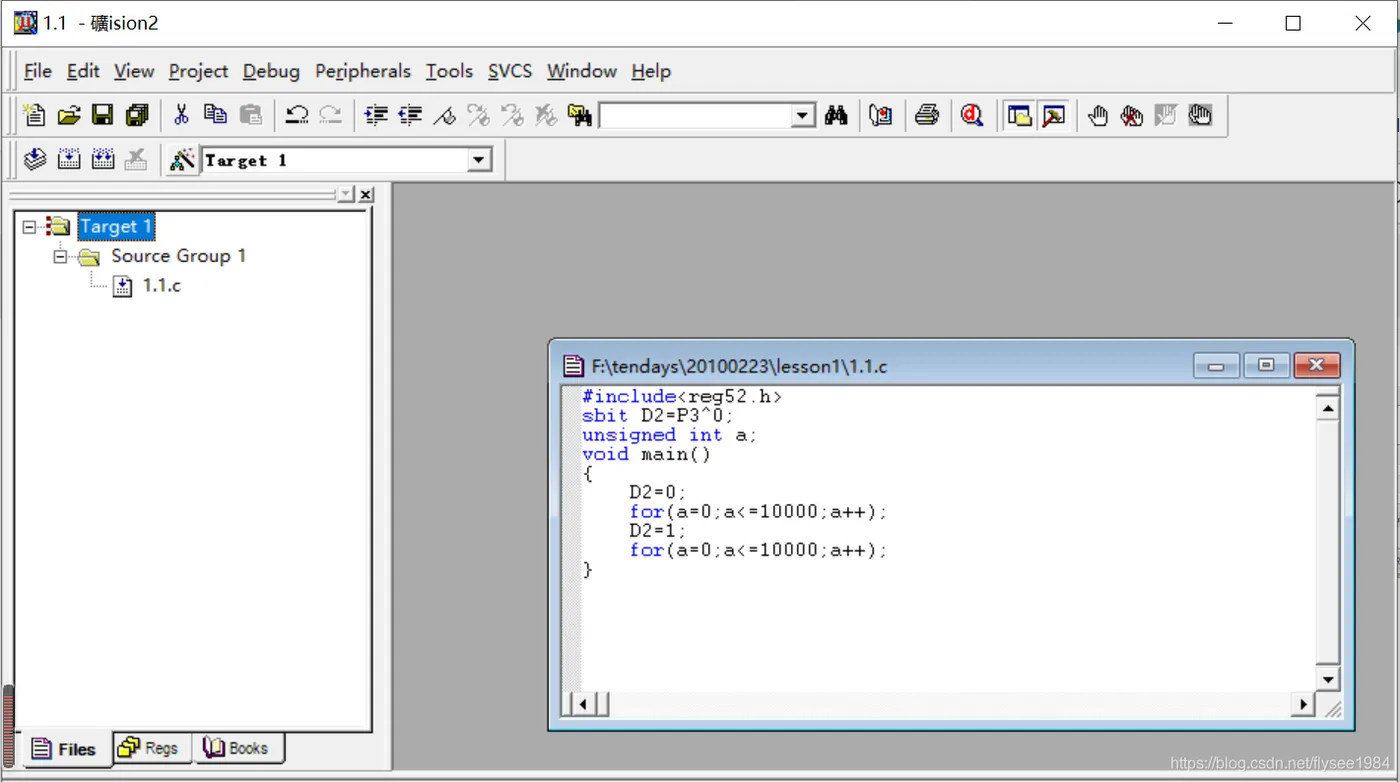Unindent the selected text

pos(410,115)
